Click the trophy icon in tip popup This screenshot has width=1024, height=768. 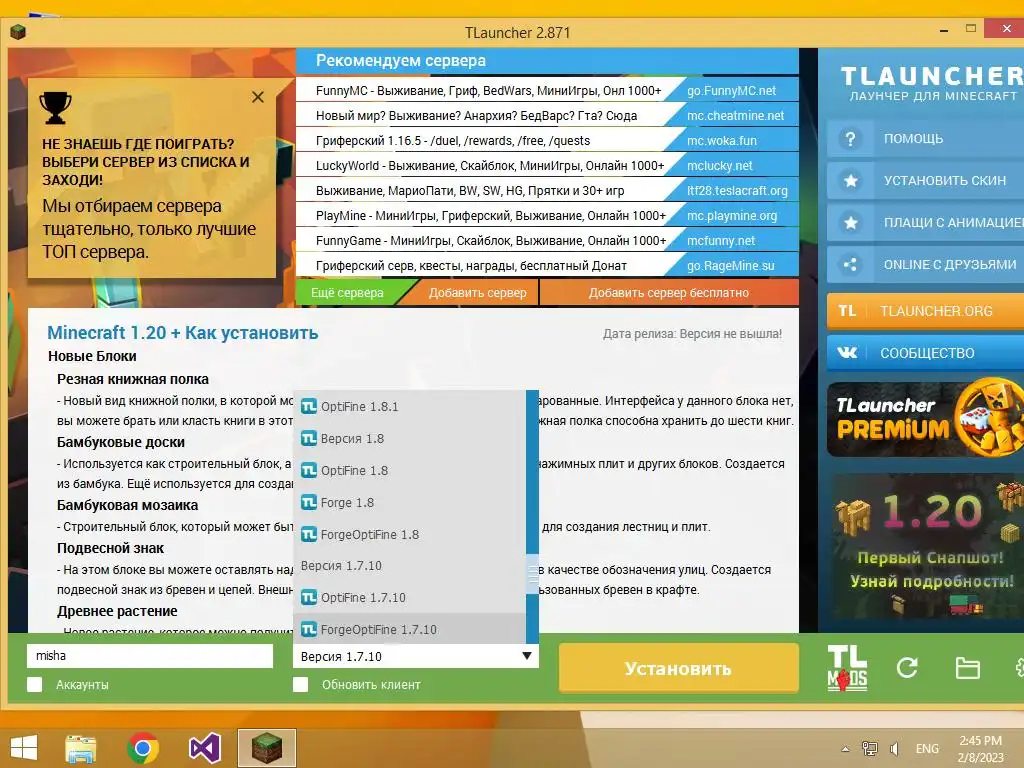tap(56, 107)
